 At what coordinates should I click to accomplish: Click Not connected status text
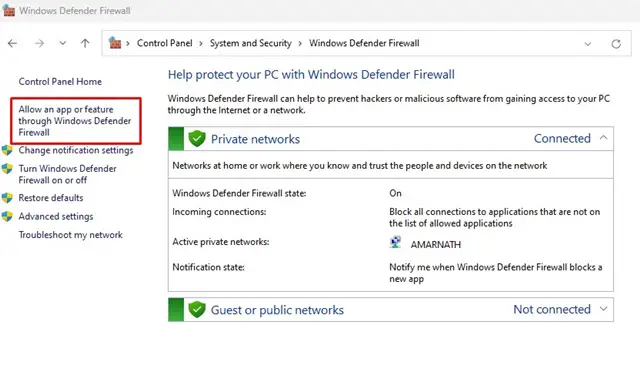coord(552,309)
